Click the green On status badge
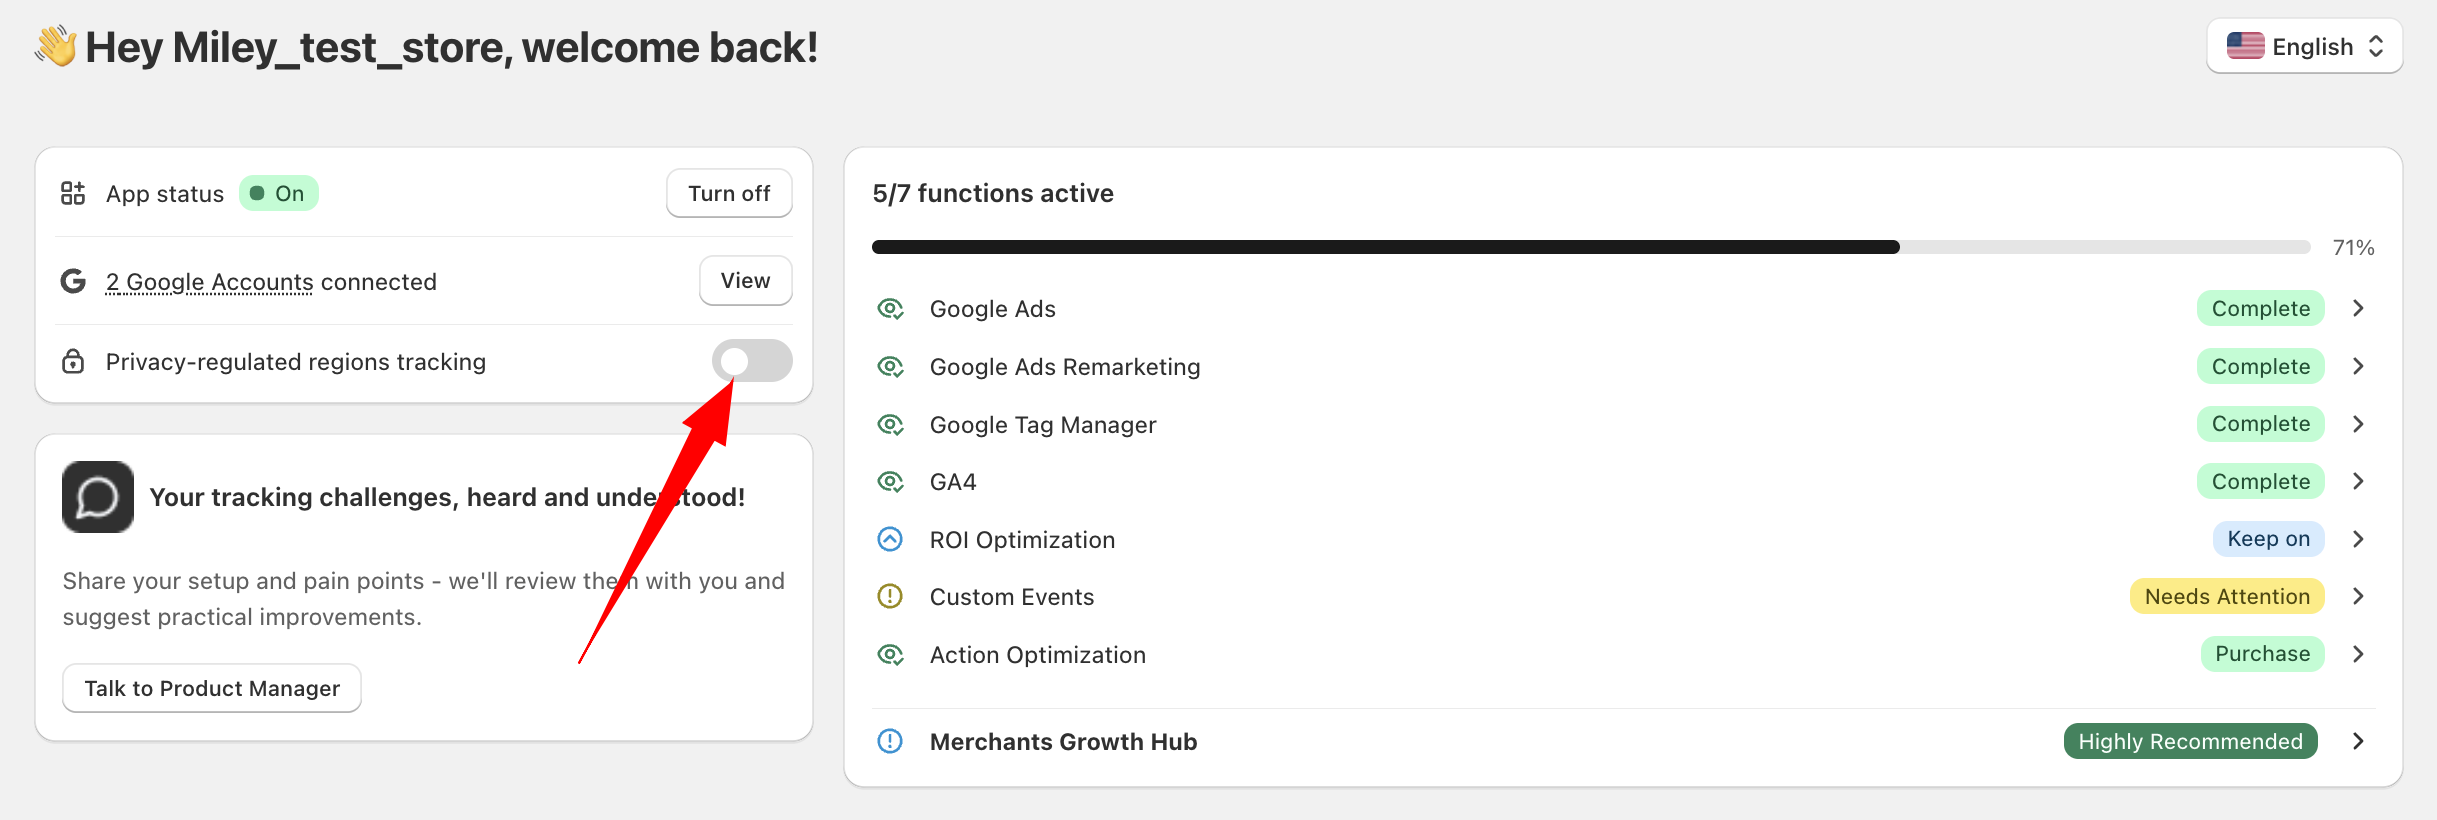This screenshot has height=820, width=2437. pyautogui.click(x=279, y=193)
